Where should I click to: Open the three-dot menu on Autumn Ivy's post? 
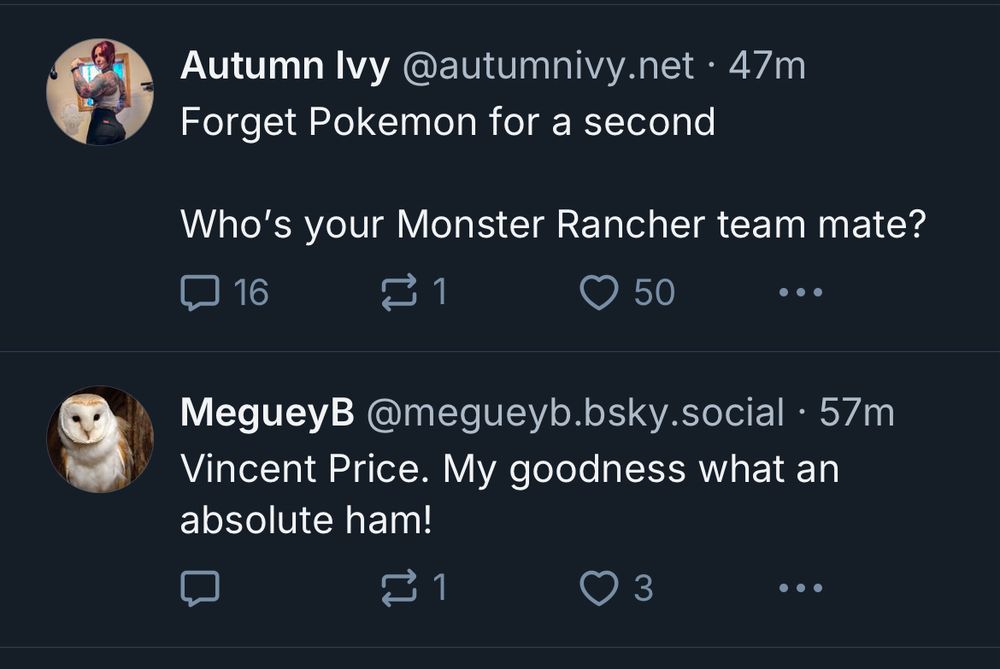click(800, 291)
